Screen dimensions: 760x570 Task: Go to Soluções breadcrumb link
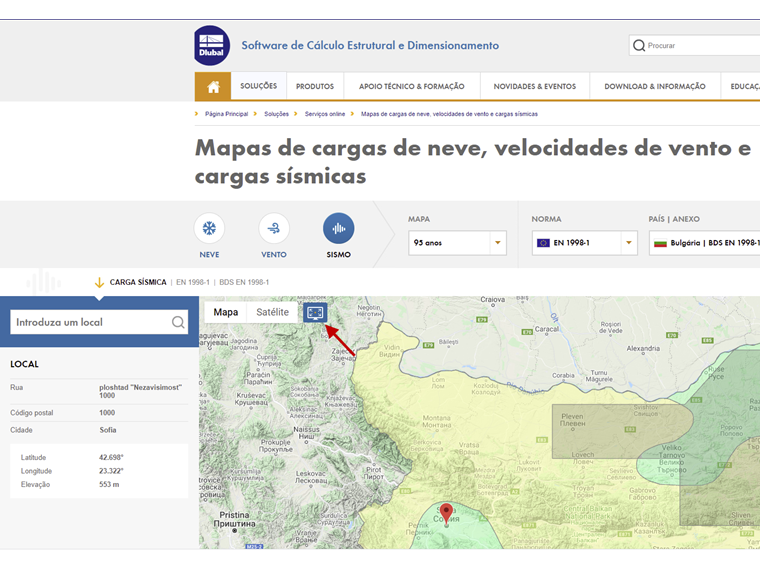point(276,114)
